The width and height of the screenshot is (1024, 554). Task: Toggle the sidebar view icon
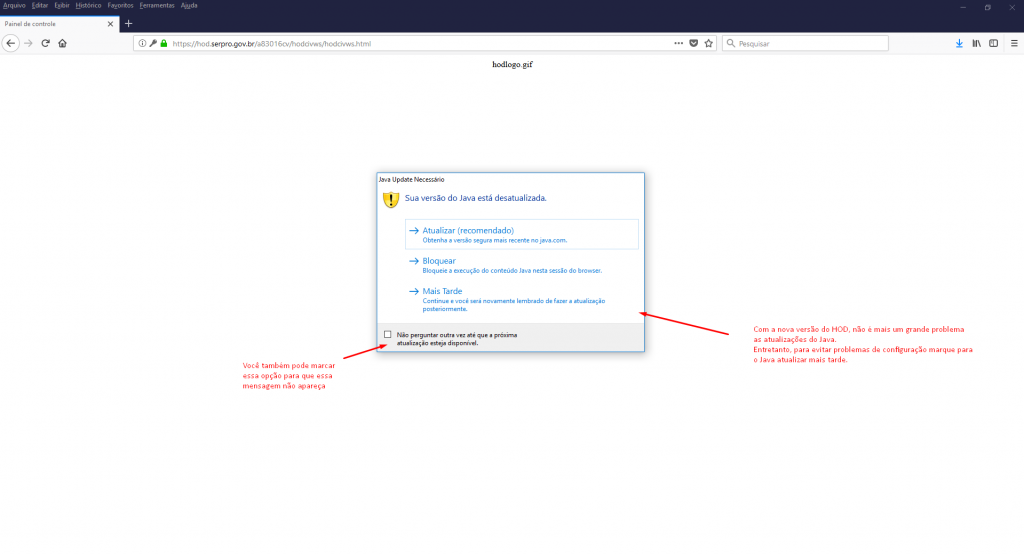(x=993, y=43)
